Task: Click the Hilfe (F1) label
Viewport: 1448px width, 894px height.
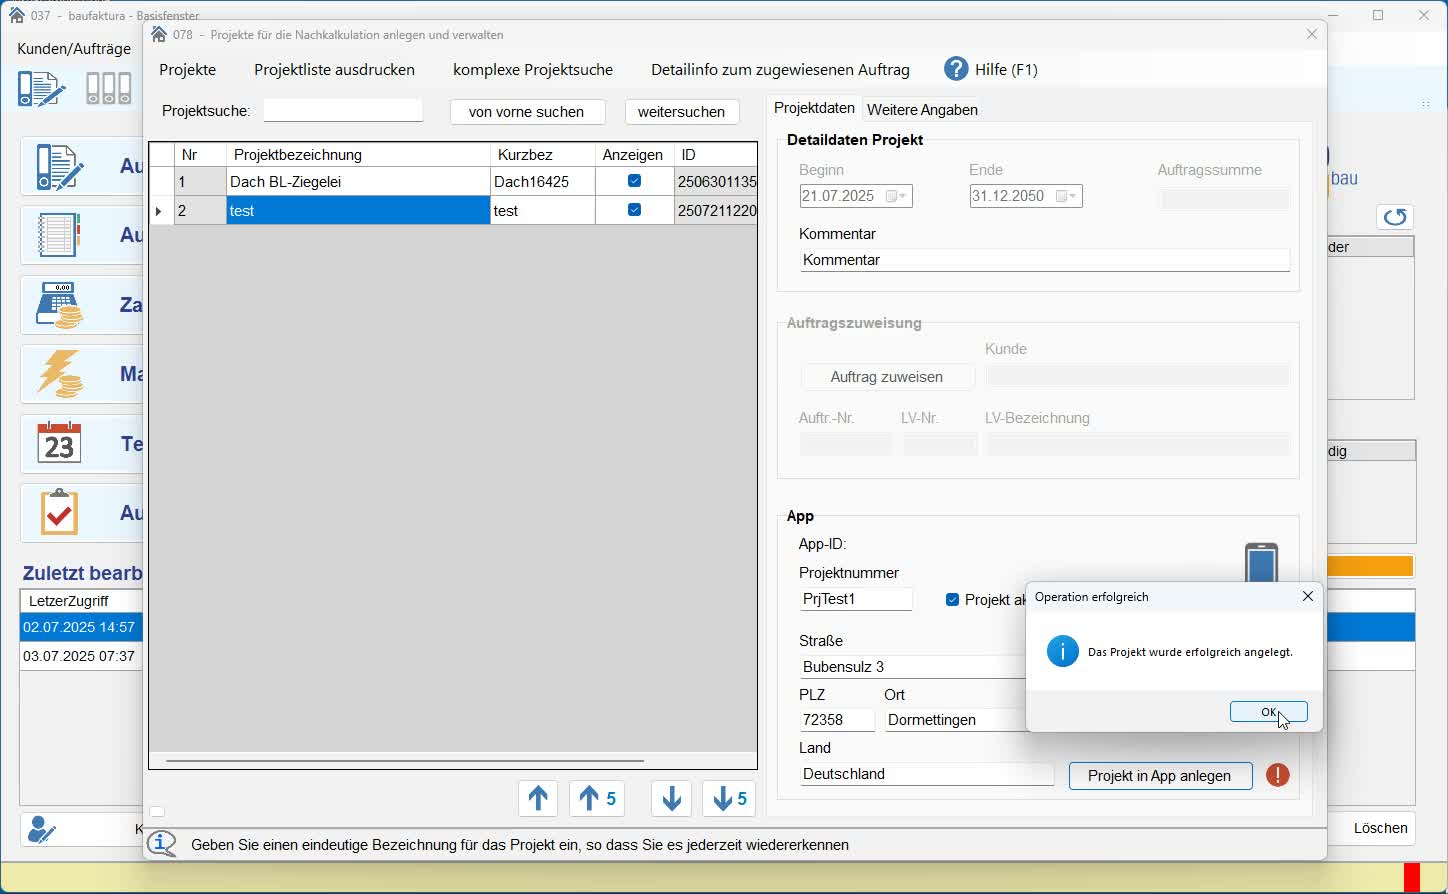Action: point(1007,70)
